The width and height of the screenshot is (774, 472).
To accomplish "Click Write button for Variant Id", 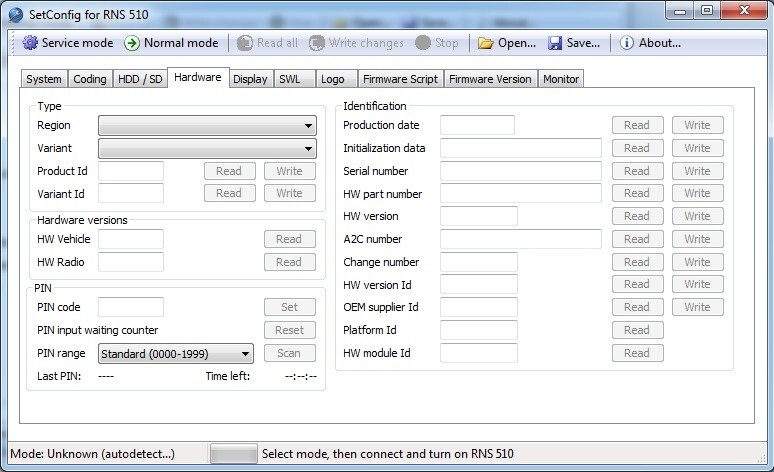I will pyautogui.click(x=290, y=193).
